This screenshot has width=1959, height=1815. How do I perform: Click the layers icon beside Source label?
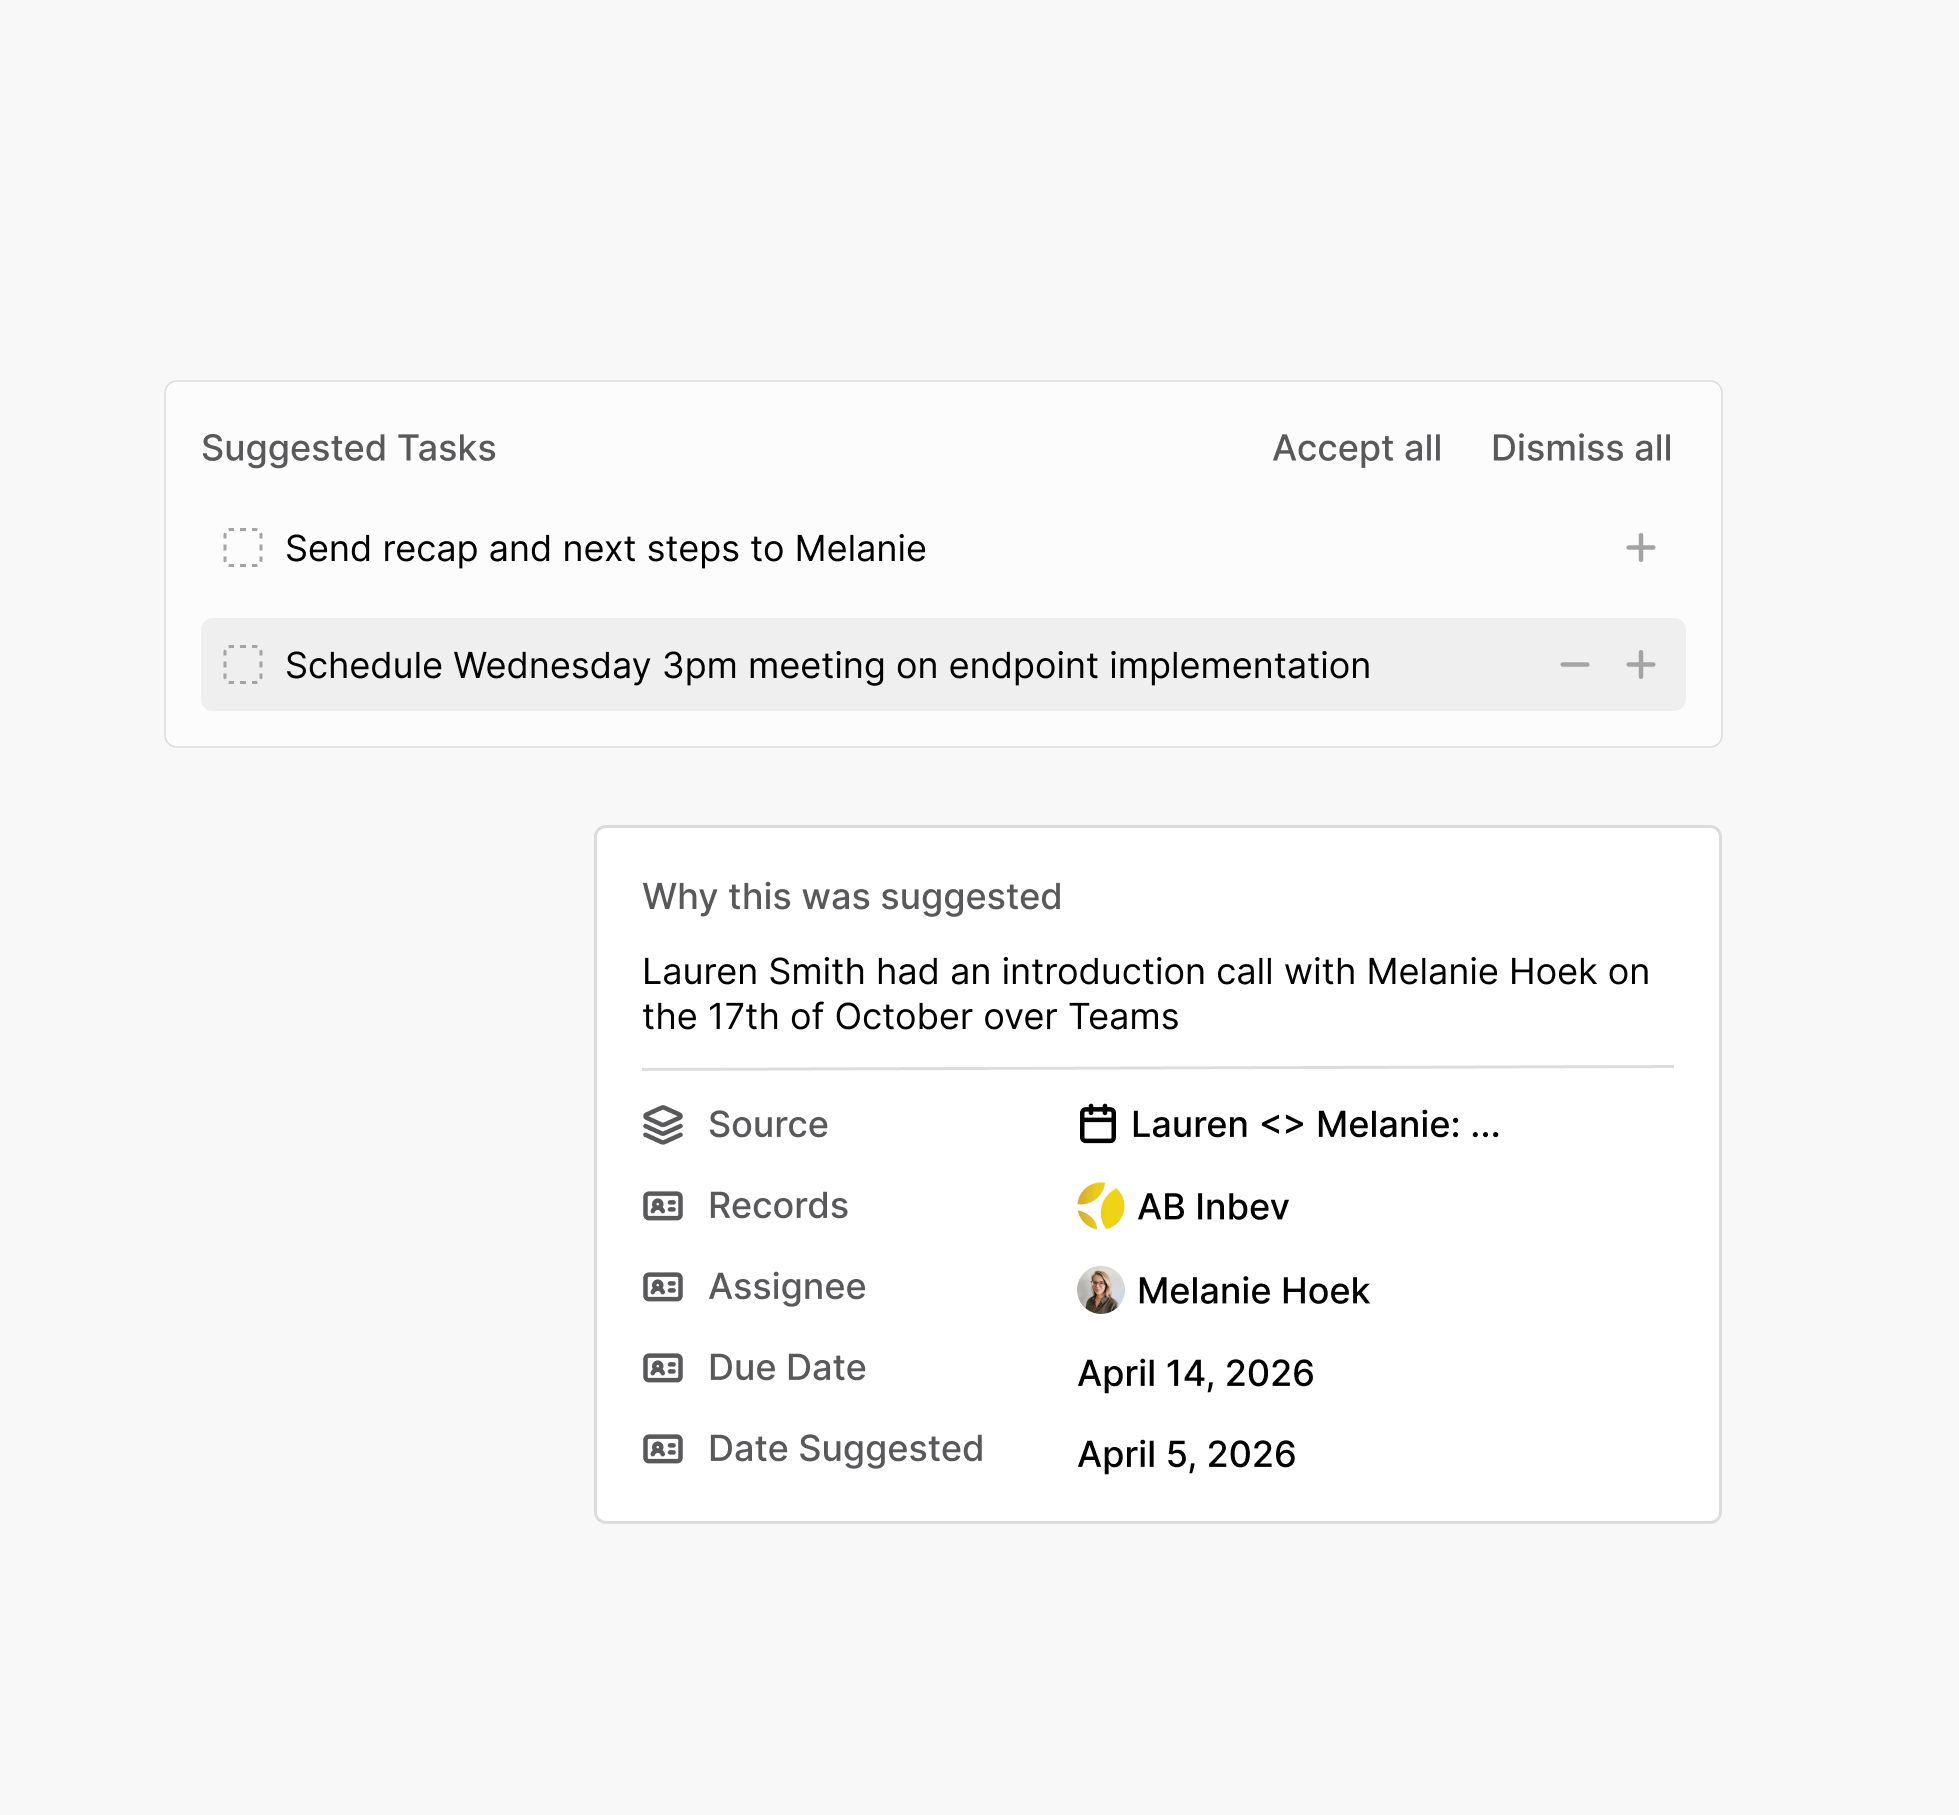click(x=663, y=1124)
